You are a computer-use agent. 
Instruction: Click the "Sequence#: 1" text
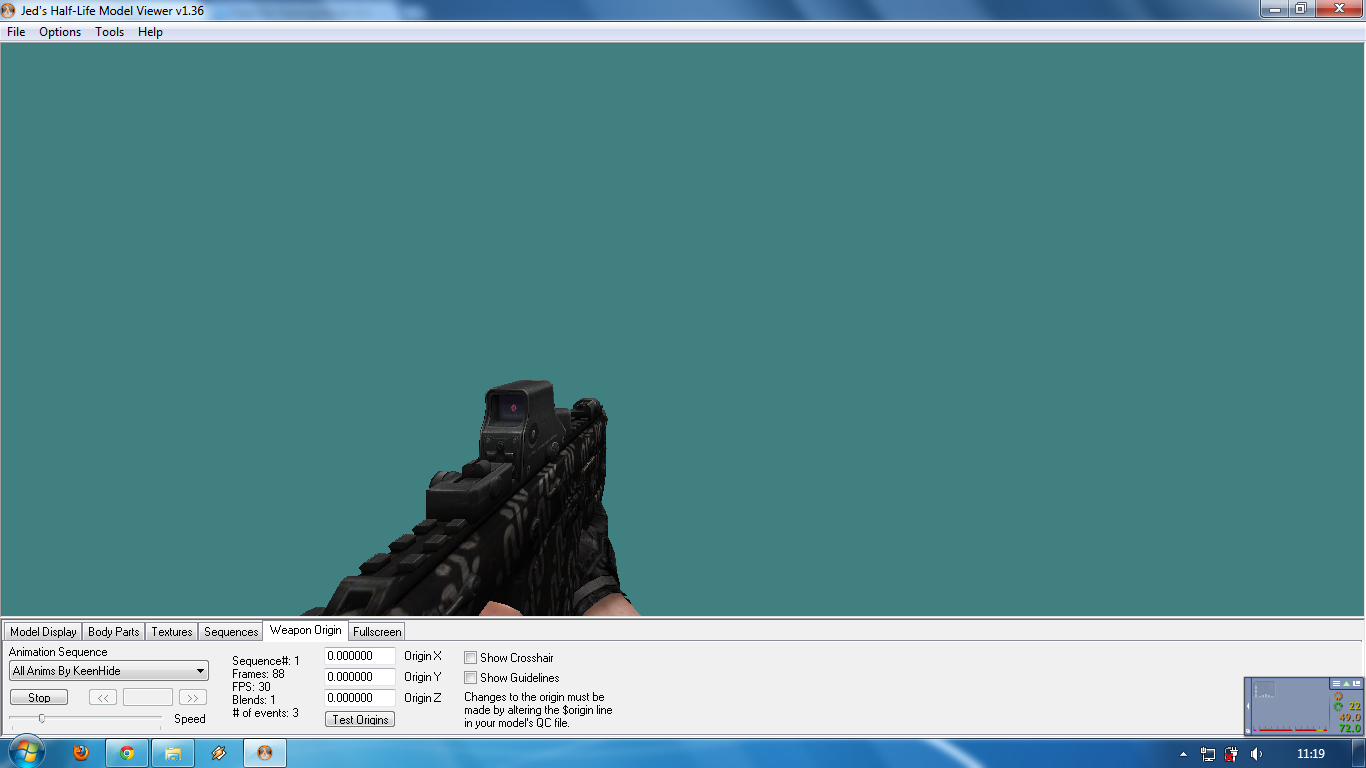(x=266, y=661)
